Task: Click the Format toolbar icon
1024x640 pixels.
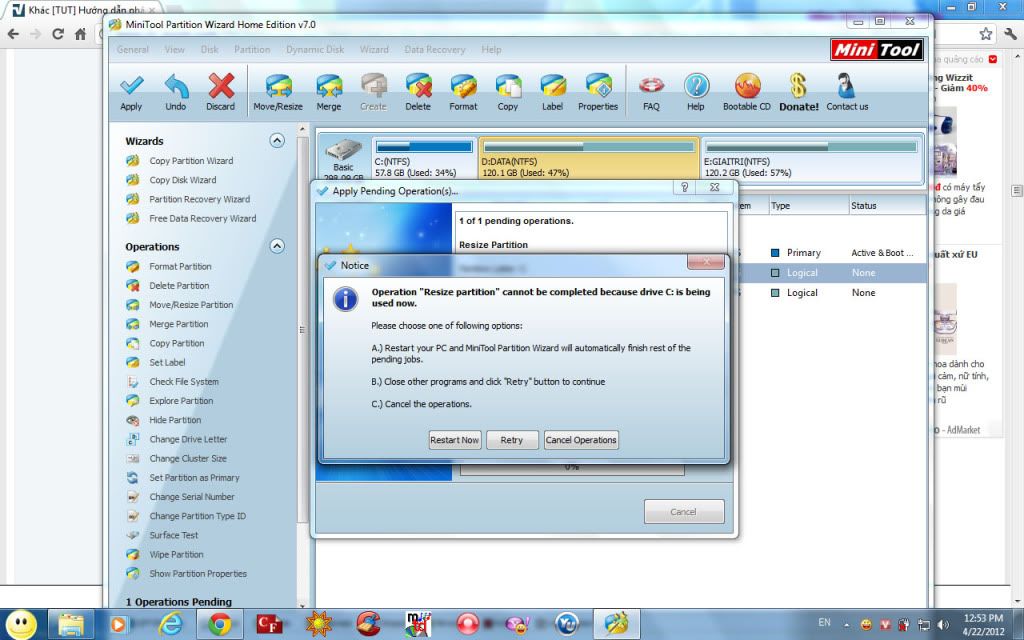Action: pyautogui.click(x=463, y=86)
